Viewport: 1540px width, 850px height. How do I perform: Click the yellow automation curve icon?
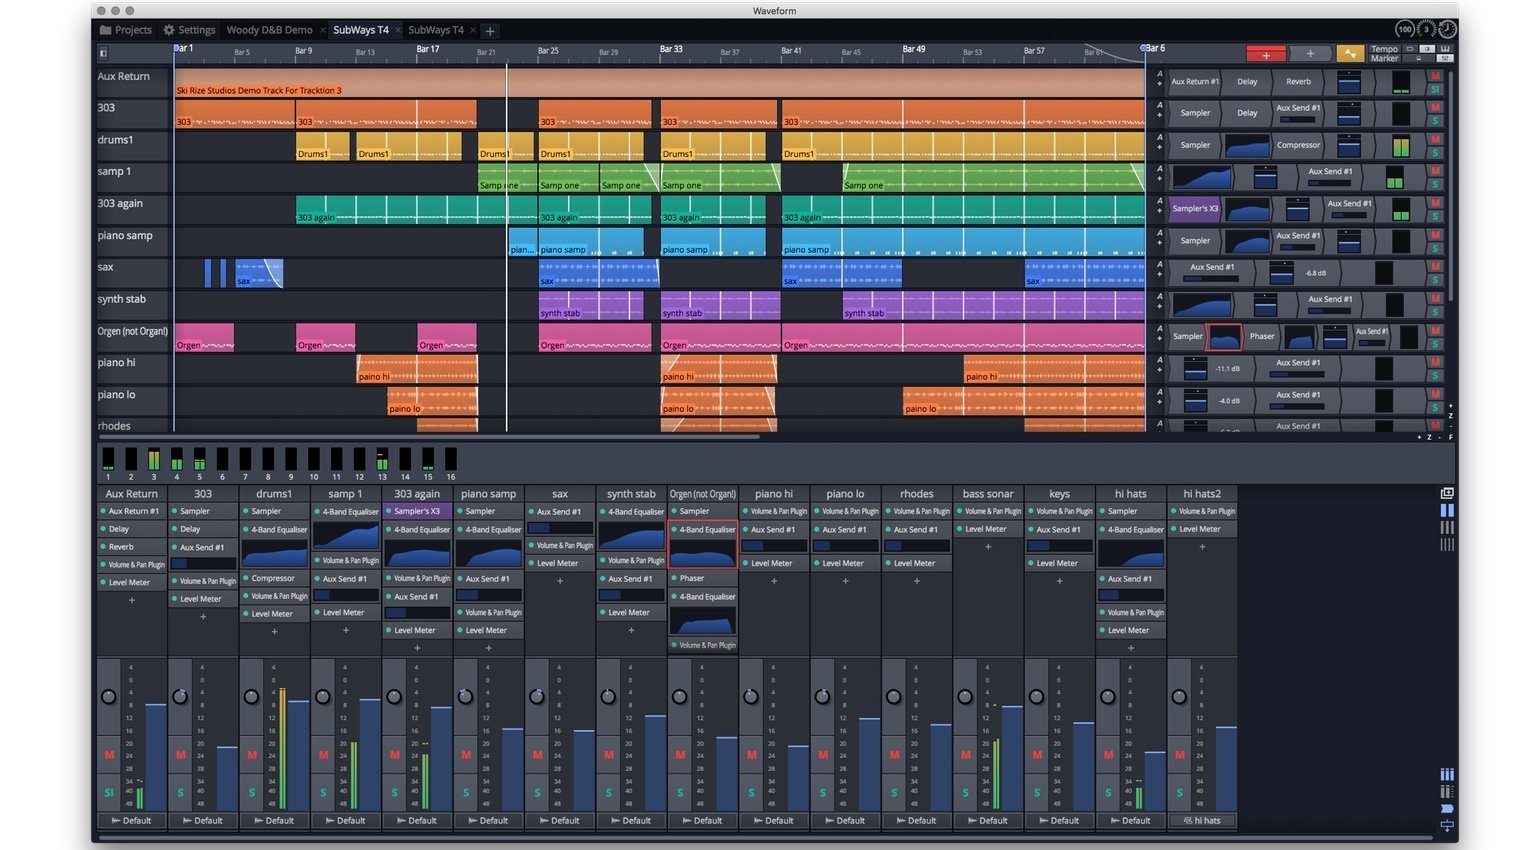(1349, 54)
